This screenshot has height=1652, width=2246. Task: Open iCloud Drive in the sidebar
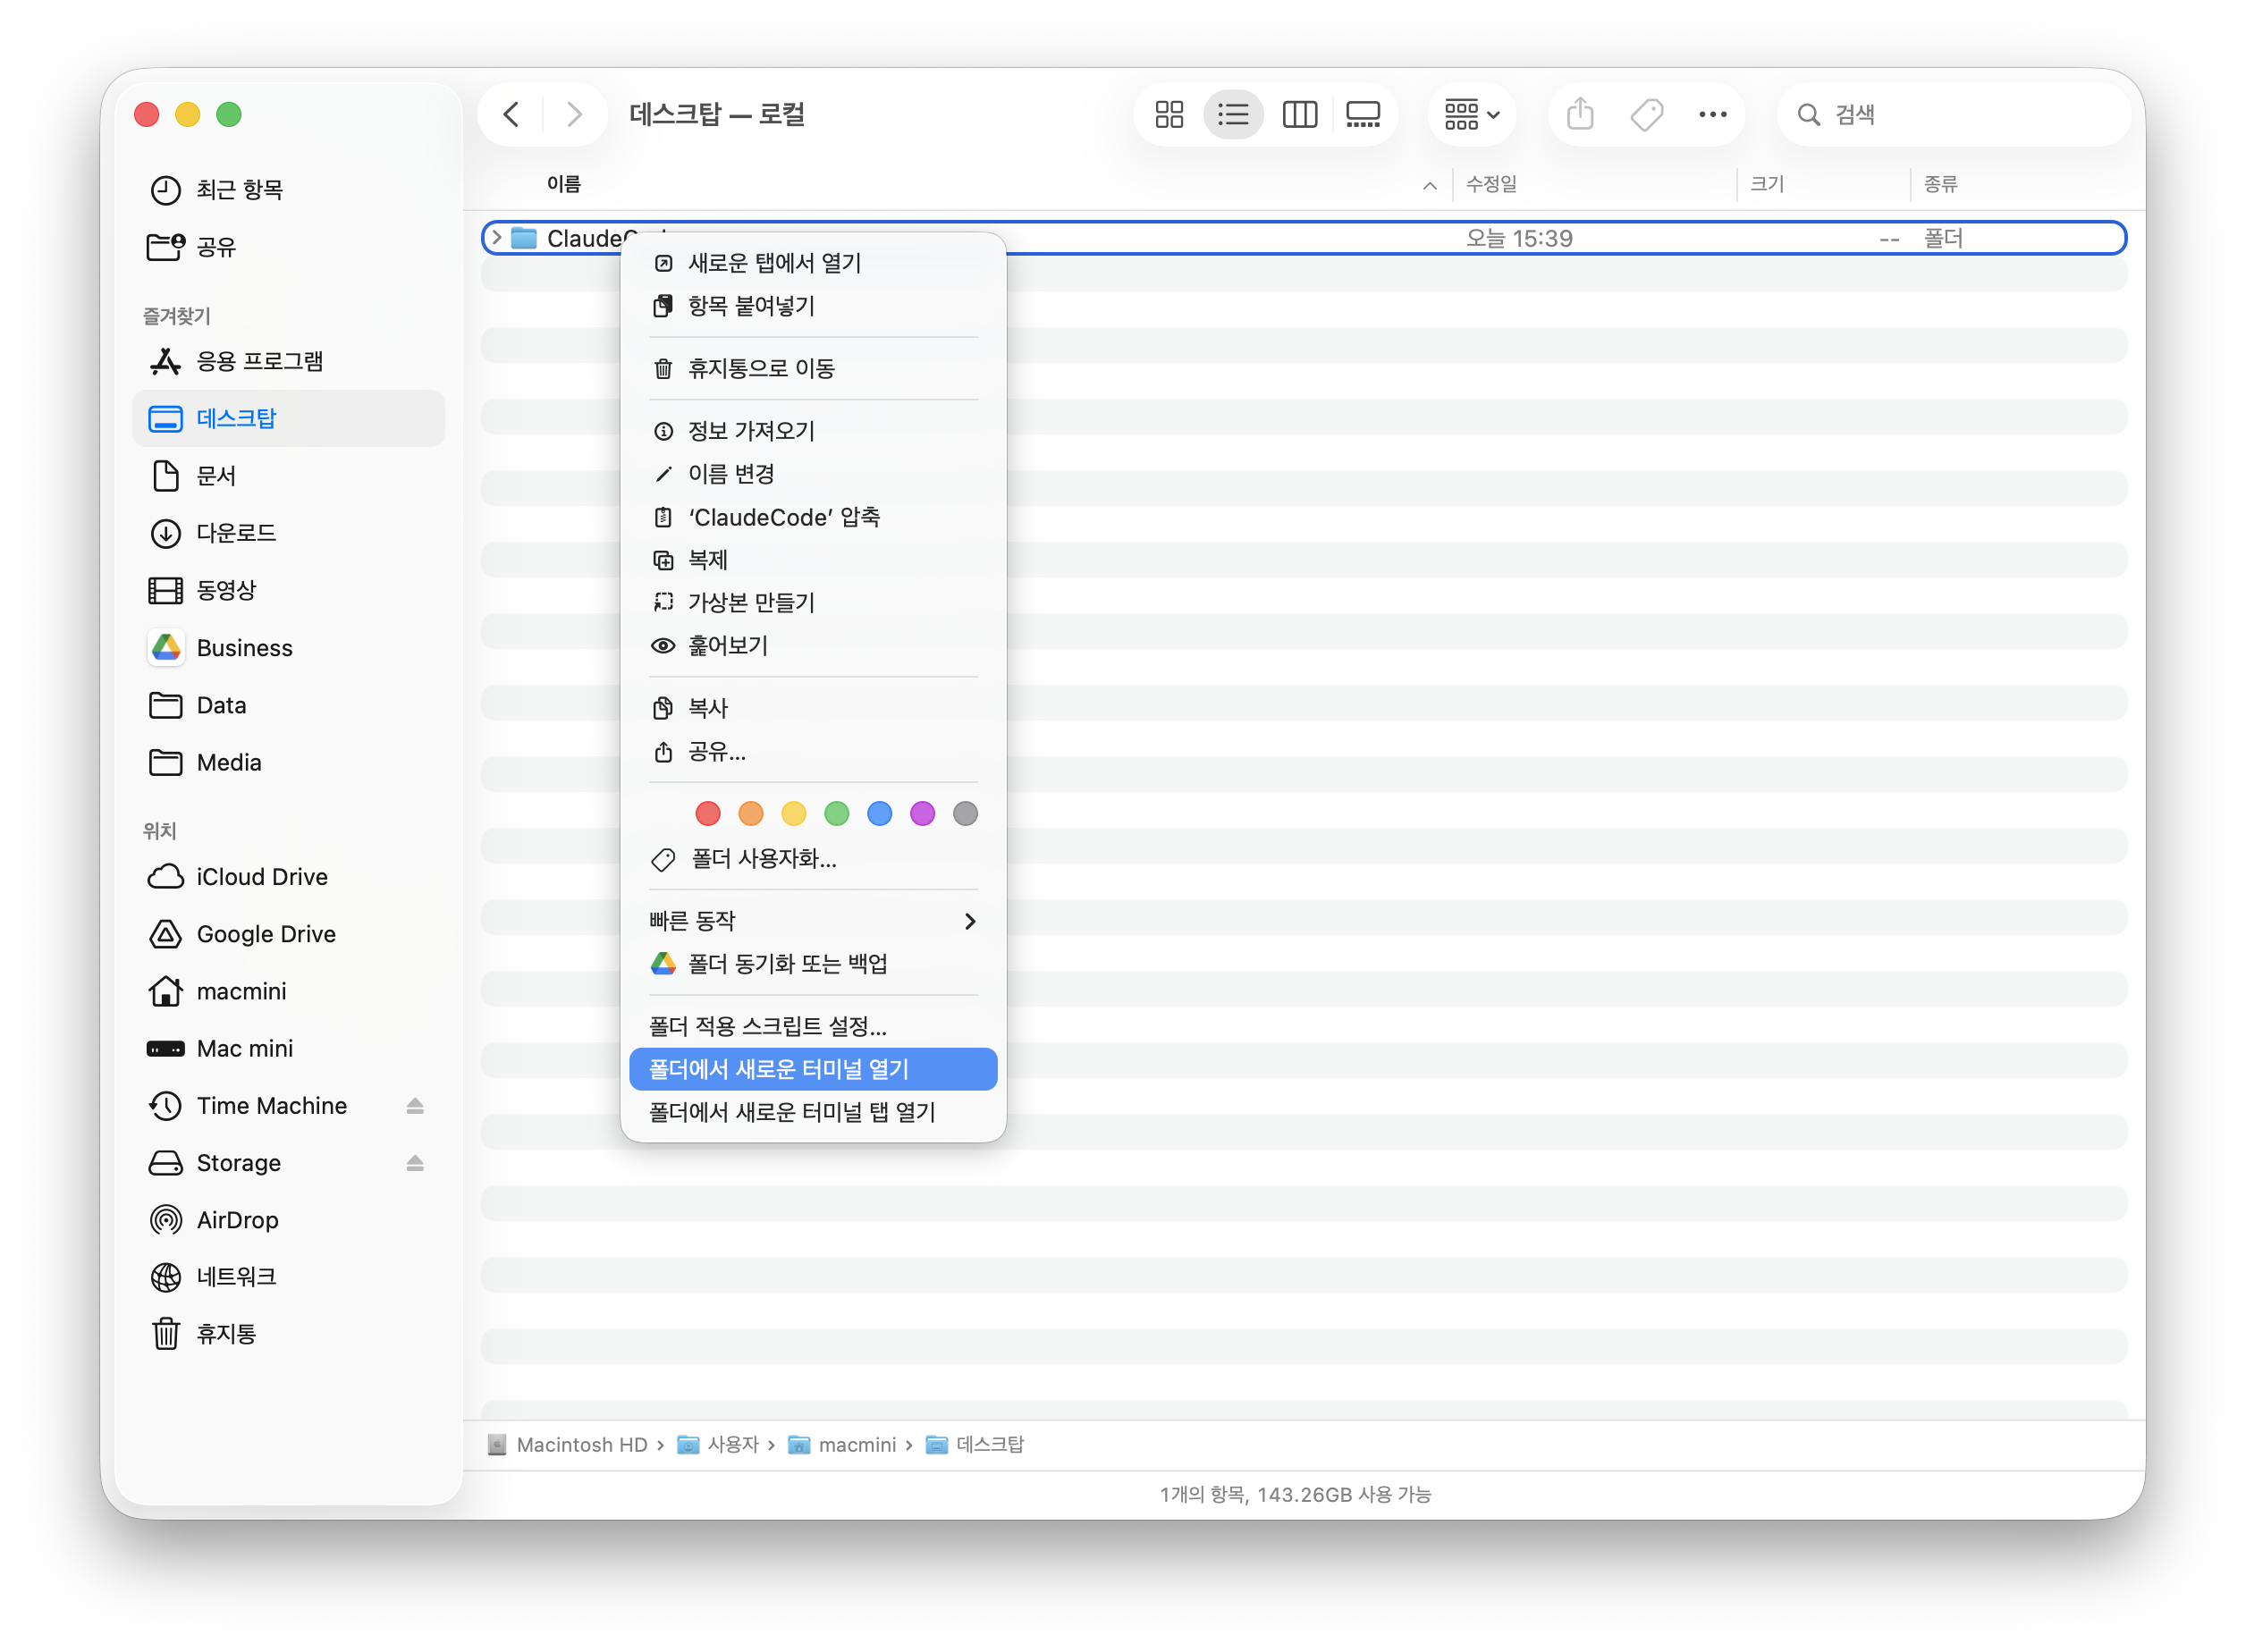click(288, 877)
